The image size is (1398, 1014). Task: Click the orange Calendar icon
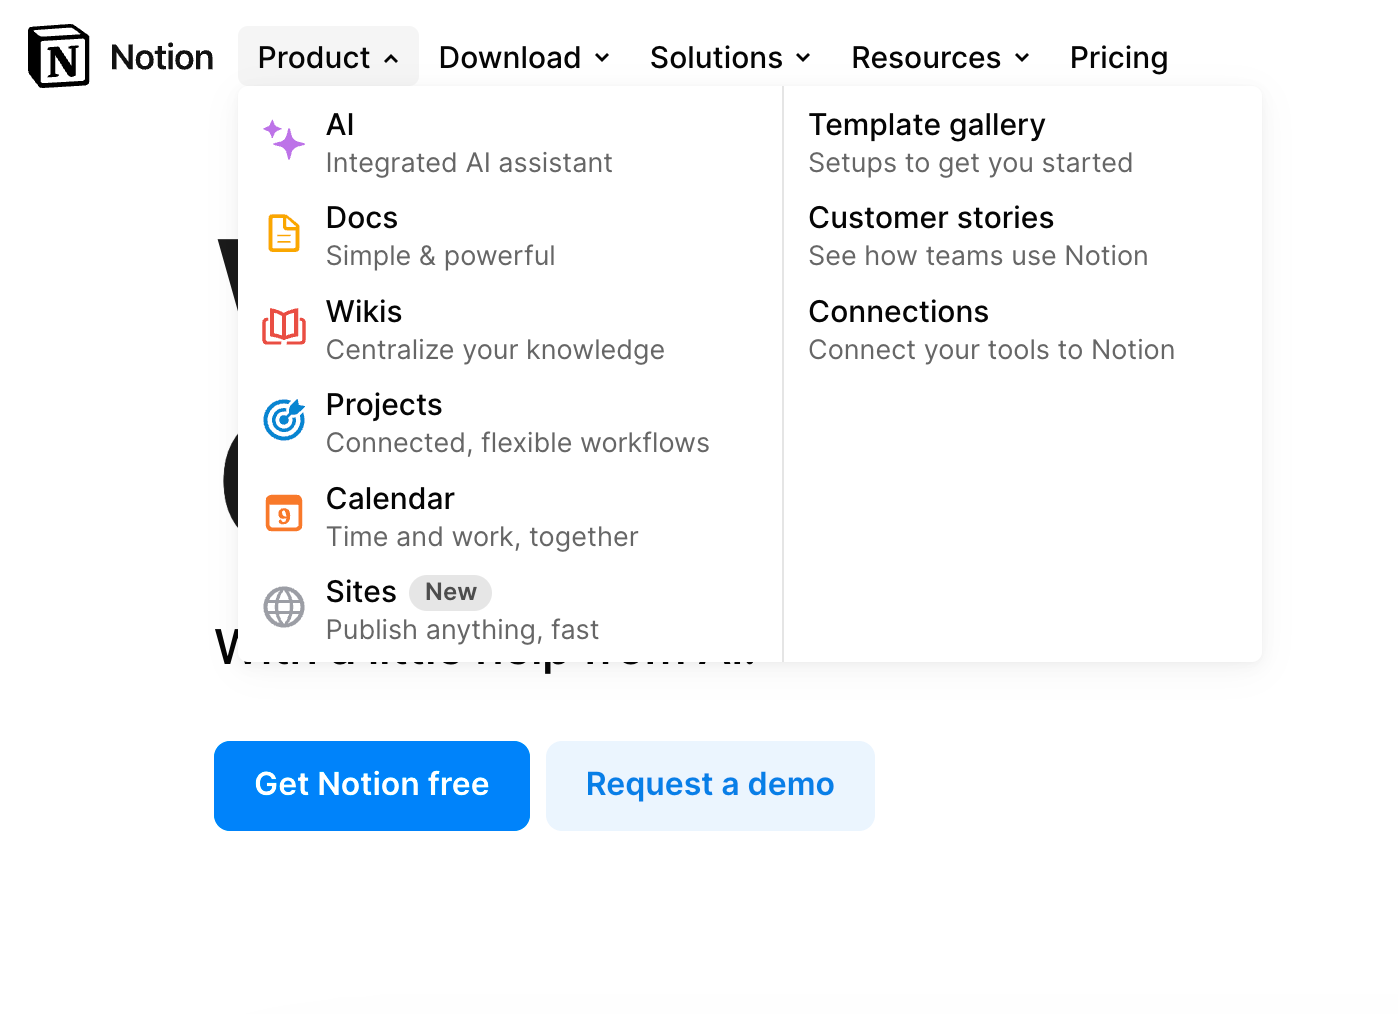(x=284, y=514)
